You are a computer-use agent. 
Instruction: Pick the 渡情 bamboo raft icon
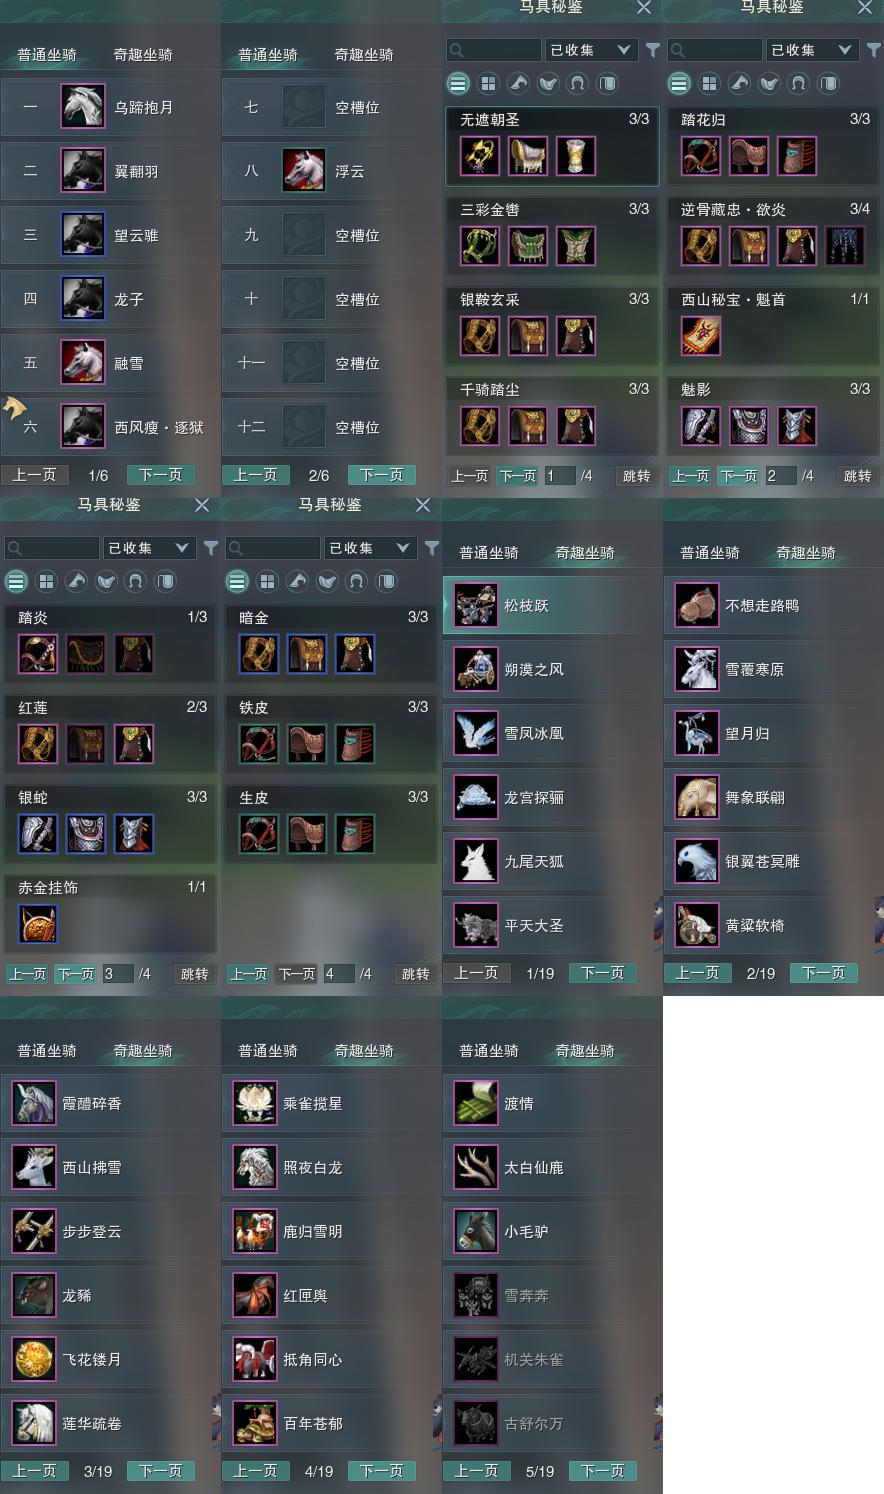(x=476, y=1103)
